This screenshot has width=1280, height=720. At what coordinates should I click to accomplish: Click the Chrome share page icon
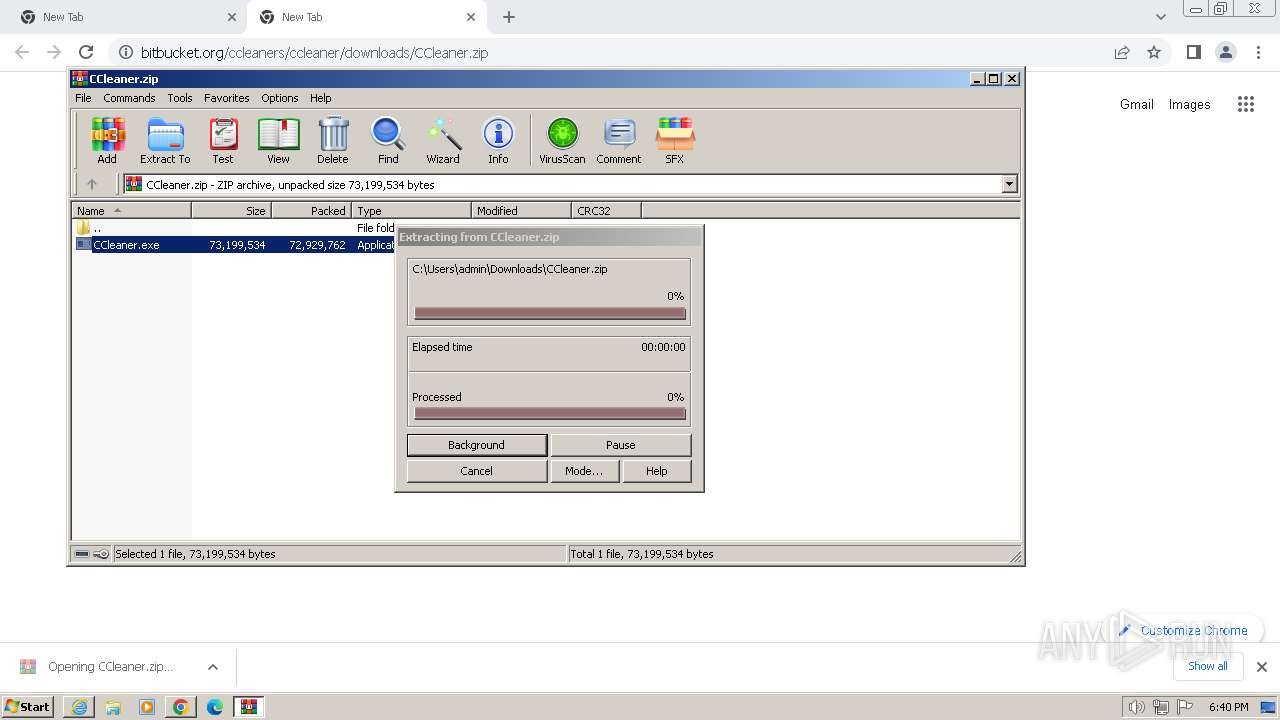click(1122, 52)
